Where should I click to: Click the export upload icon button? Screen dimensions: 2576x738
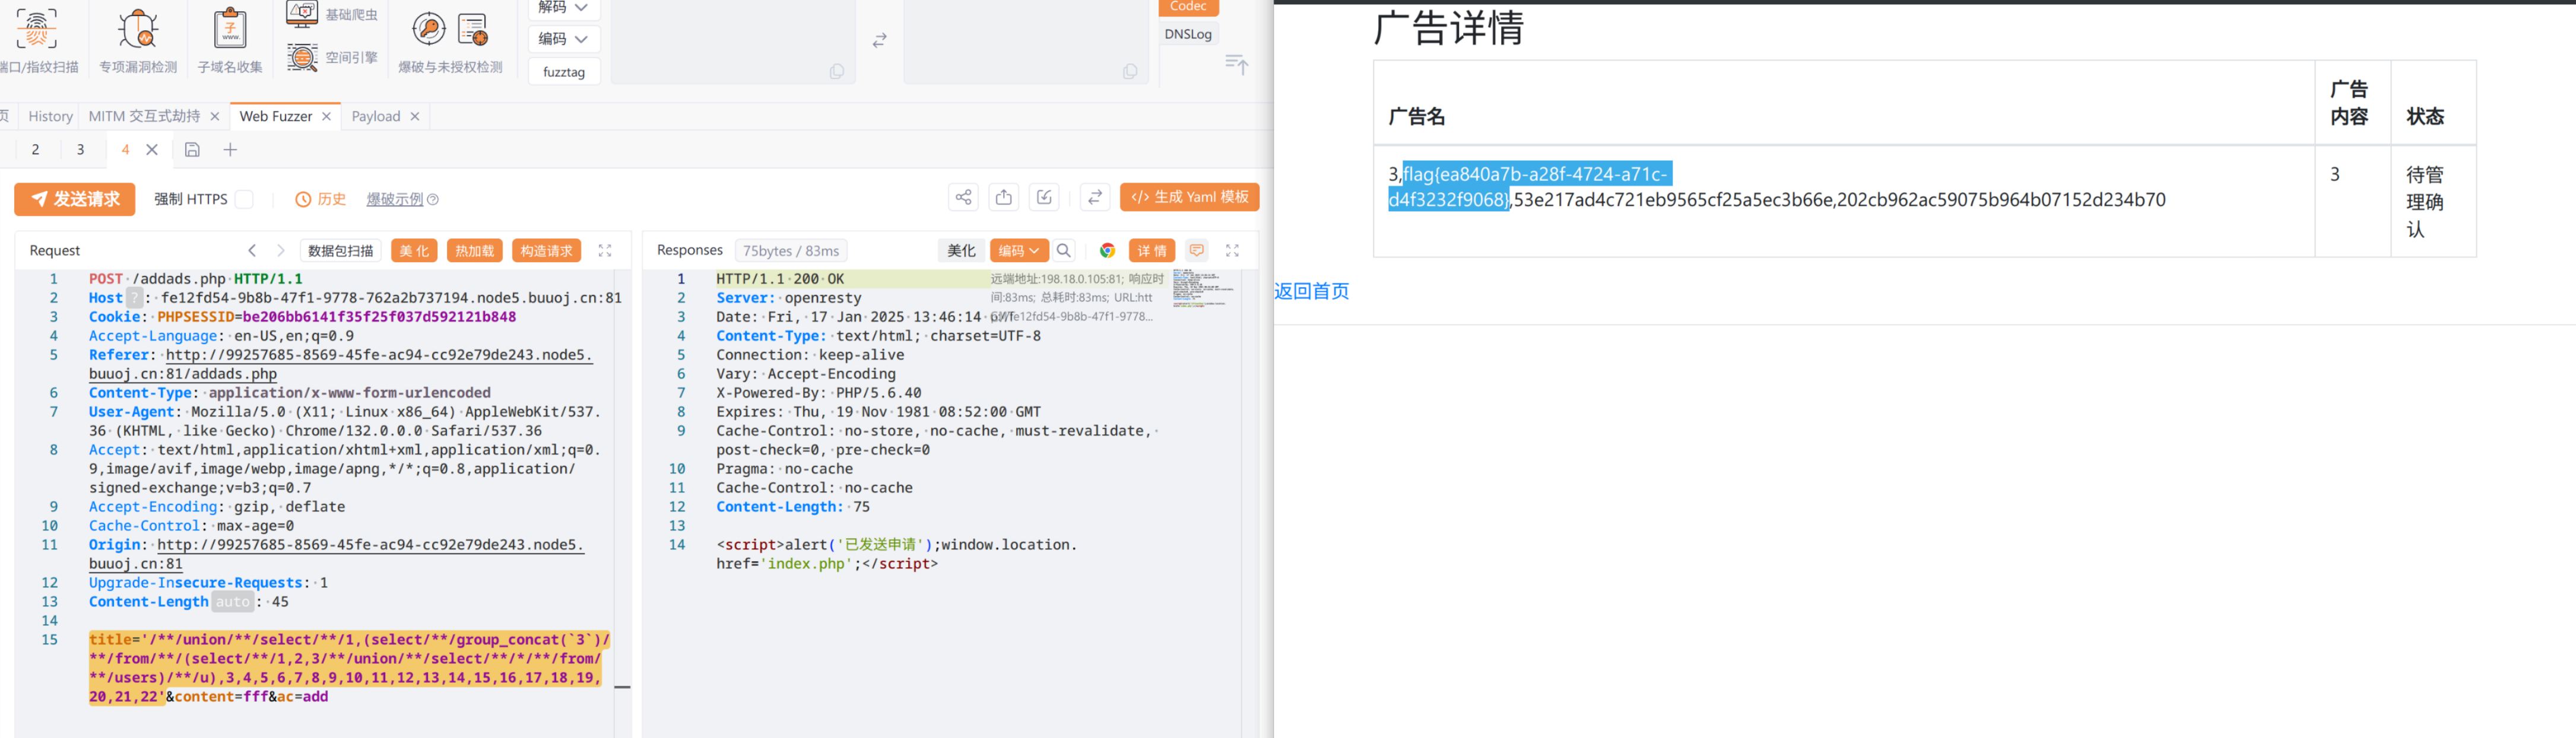[1004, 197]
